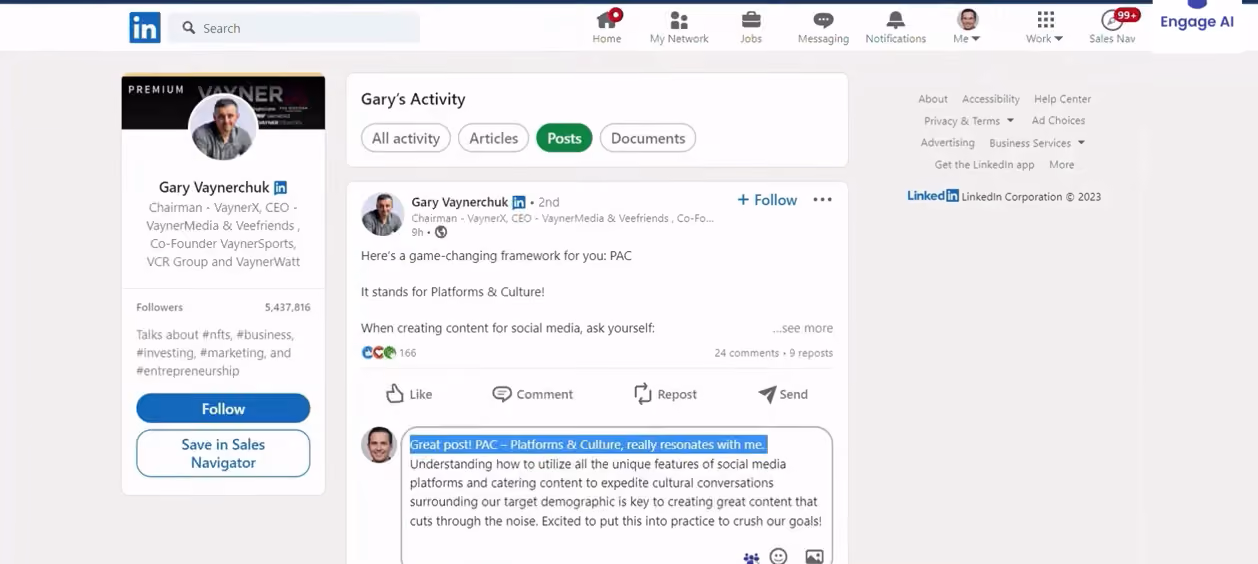Click the commenter's avatar photo
1258x564 pixels.
coord(379,445)
